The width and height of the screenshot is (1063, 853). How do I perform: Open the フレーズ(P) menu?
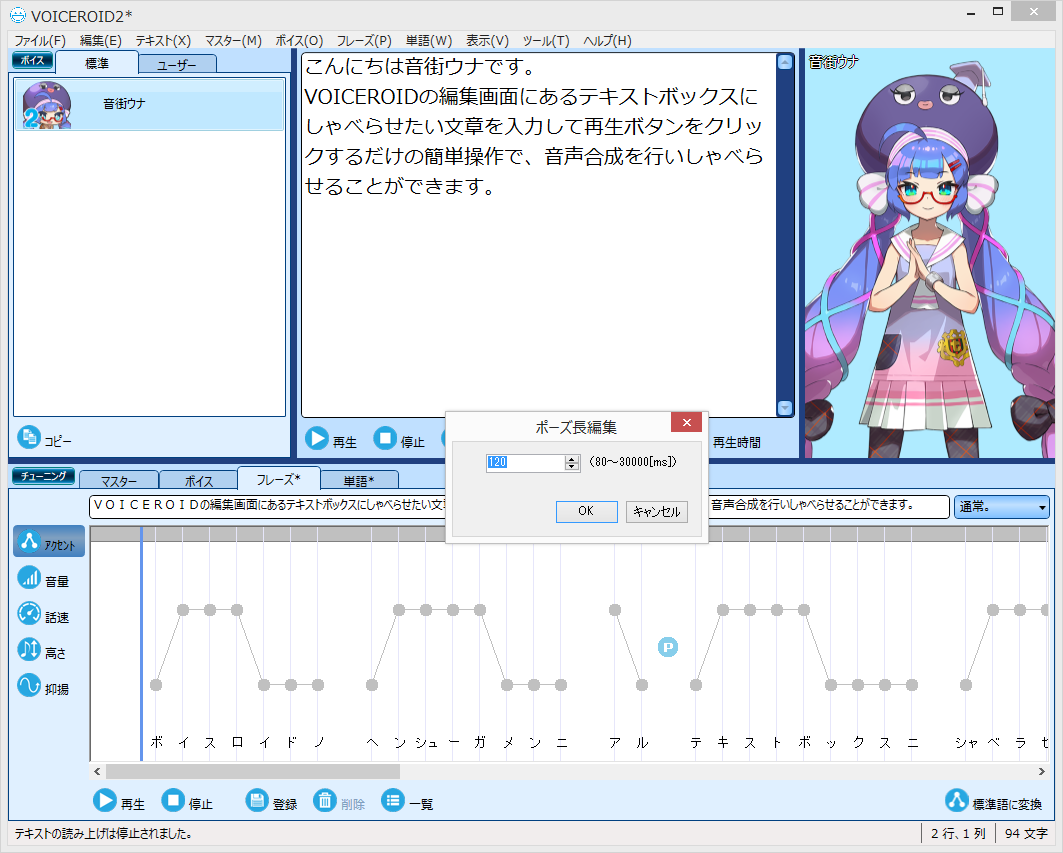[365, 41]
